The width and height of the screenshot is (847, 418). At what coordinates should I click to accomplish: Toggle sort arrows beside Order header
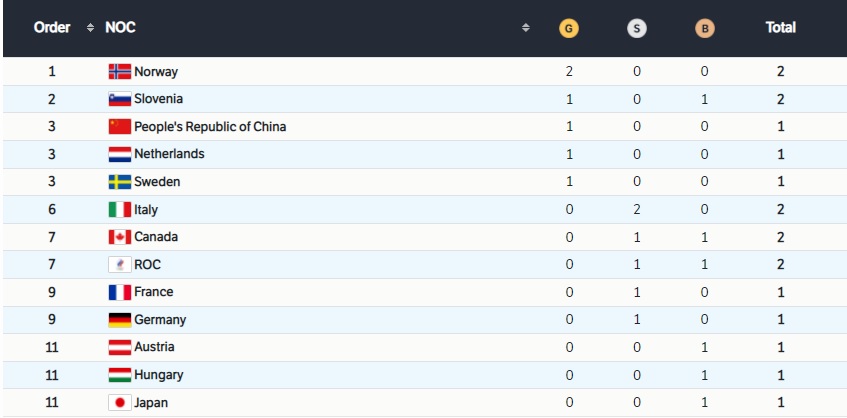click(x=90, y=28)
